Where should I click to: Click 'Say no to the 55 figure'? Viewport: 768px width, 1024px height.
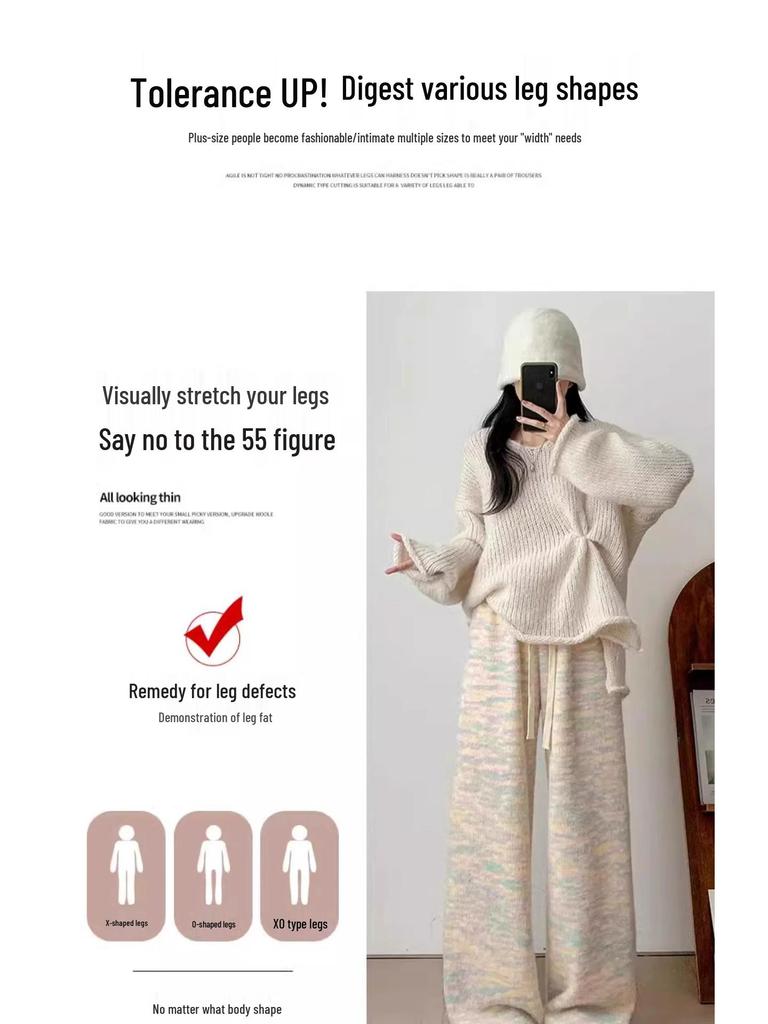click(x=217, y=440)
